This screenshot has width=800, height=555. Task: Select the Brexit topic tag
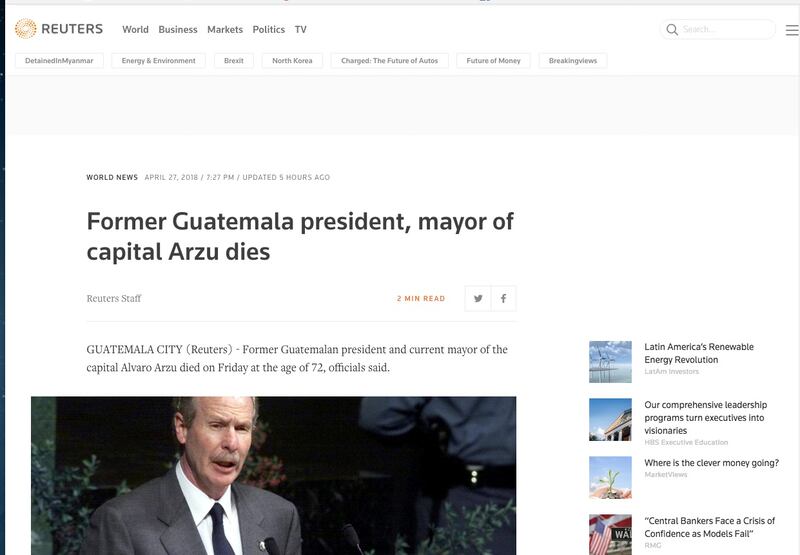pos(234,61)
